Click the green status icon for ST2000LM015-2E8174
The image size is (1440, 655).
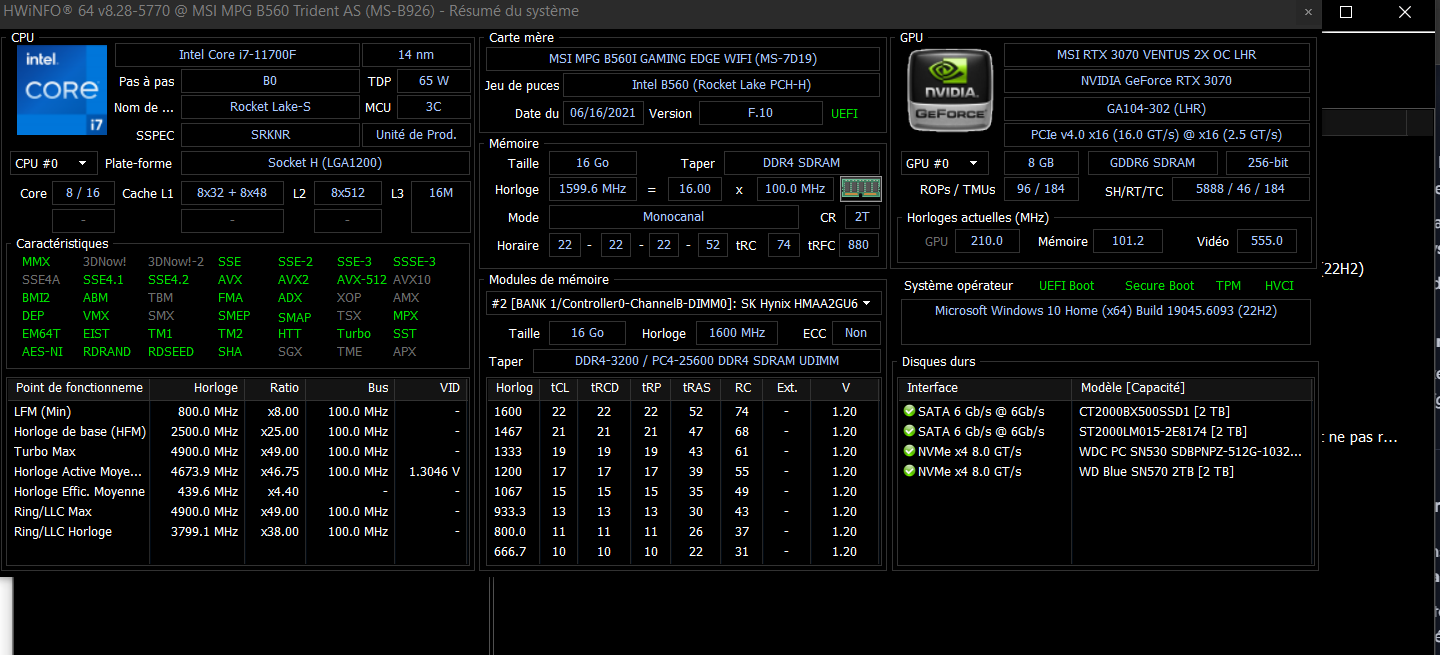click(909, 431)
